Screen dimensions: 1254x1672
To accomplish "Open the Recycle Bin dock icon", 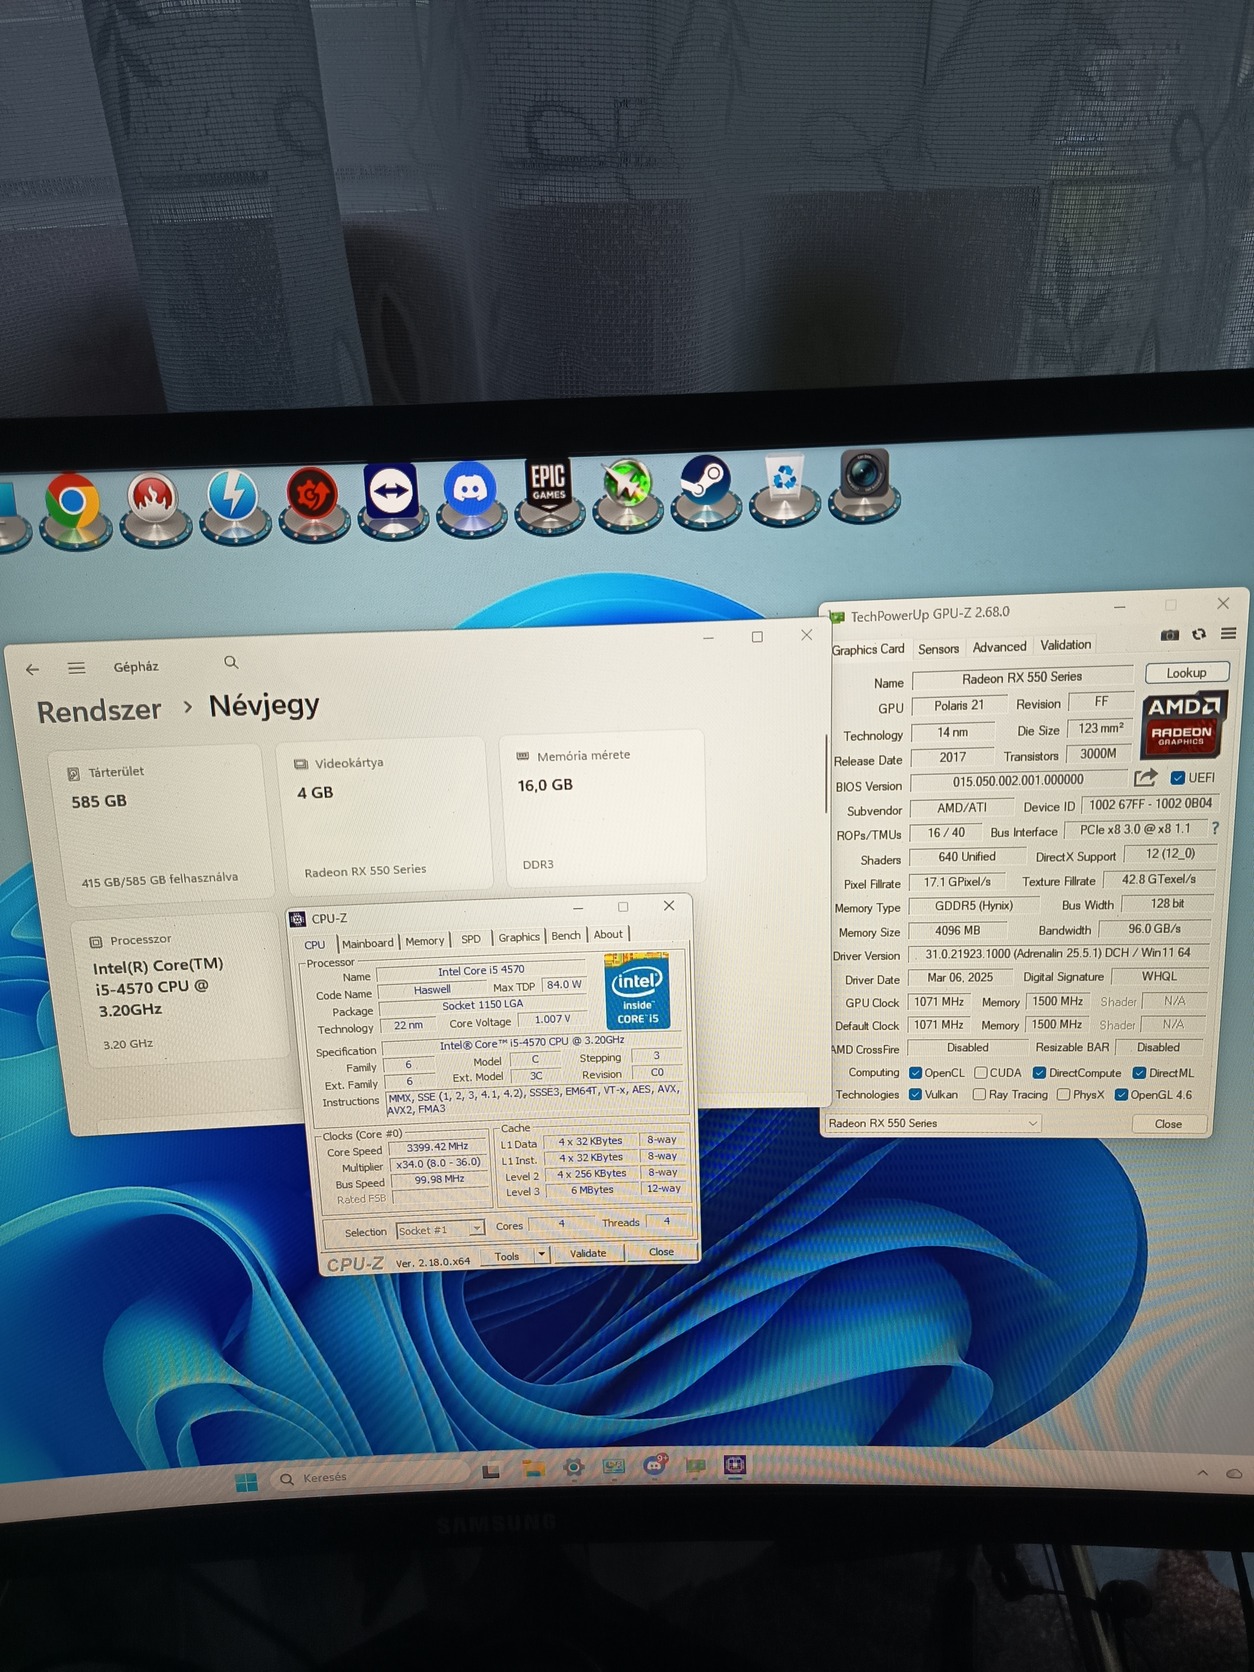I will click(x=785, y=479).
